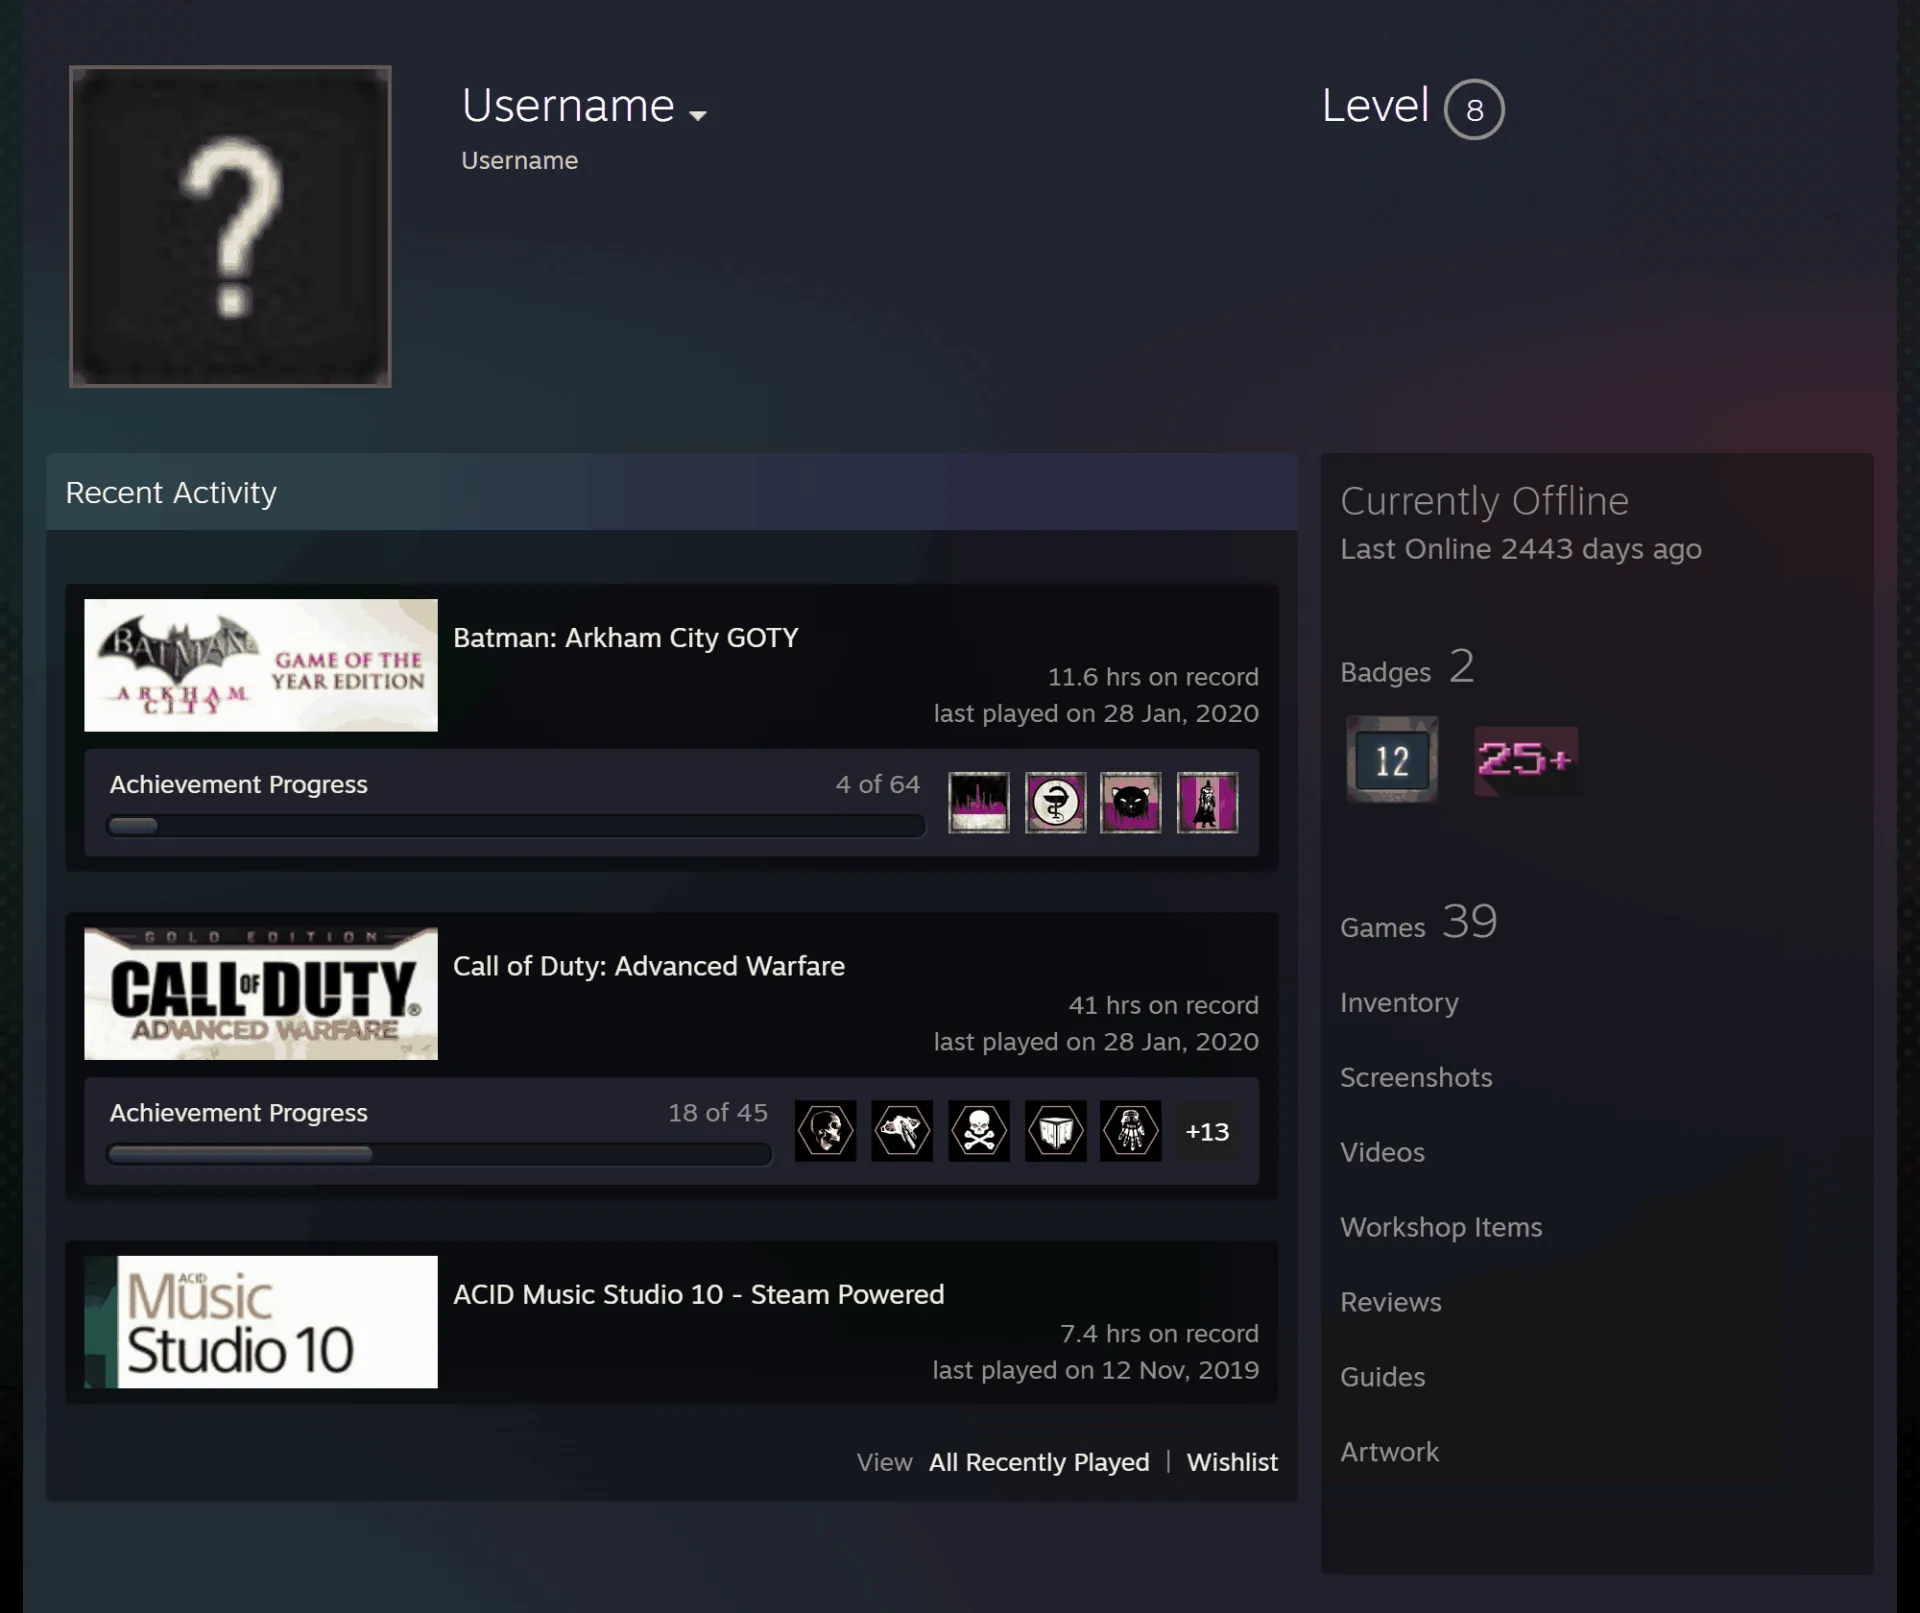Click skull and crossbones achievement icon
Screen dimensions: 1920x1613
tap(979, 1131)
